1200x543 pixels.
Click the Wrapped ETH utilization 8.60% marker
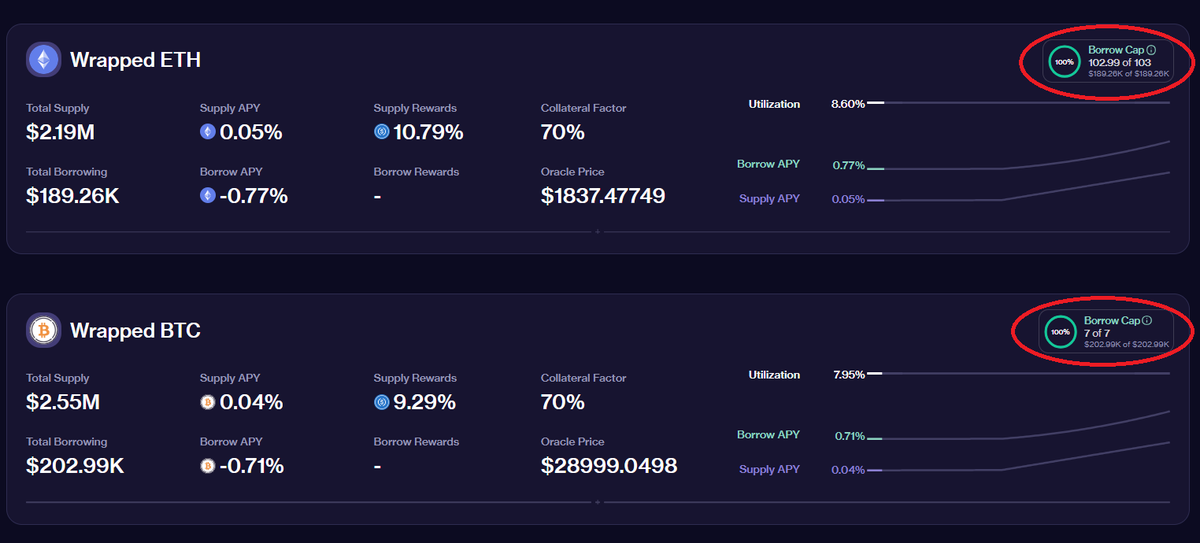[x=876, y=103]
